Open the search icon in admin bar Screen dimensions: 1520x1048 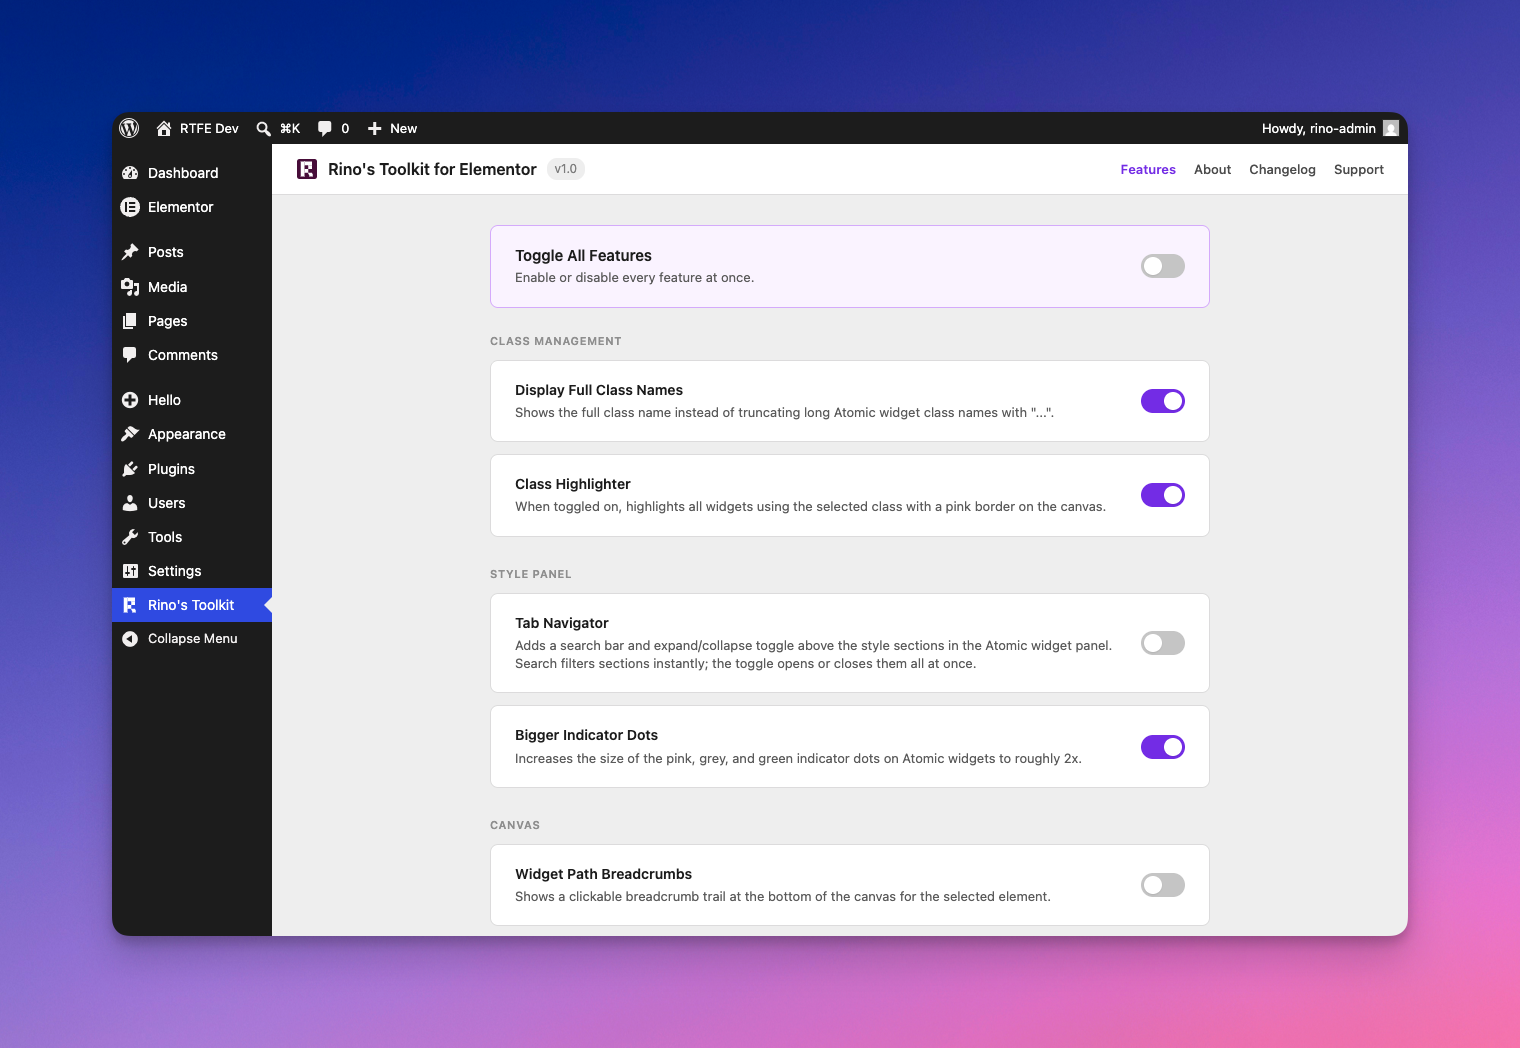pos(263,128)
